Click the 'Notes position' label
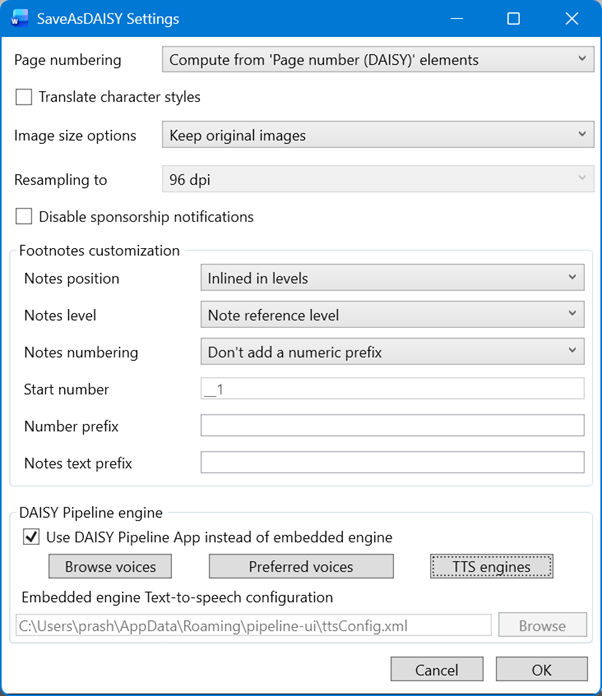 click(71, 278)
